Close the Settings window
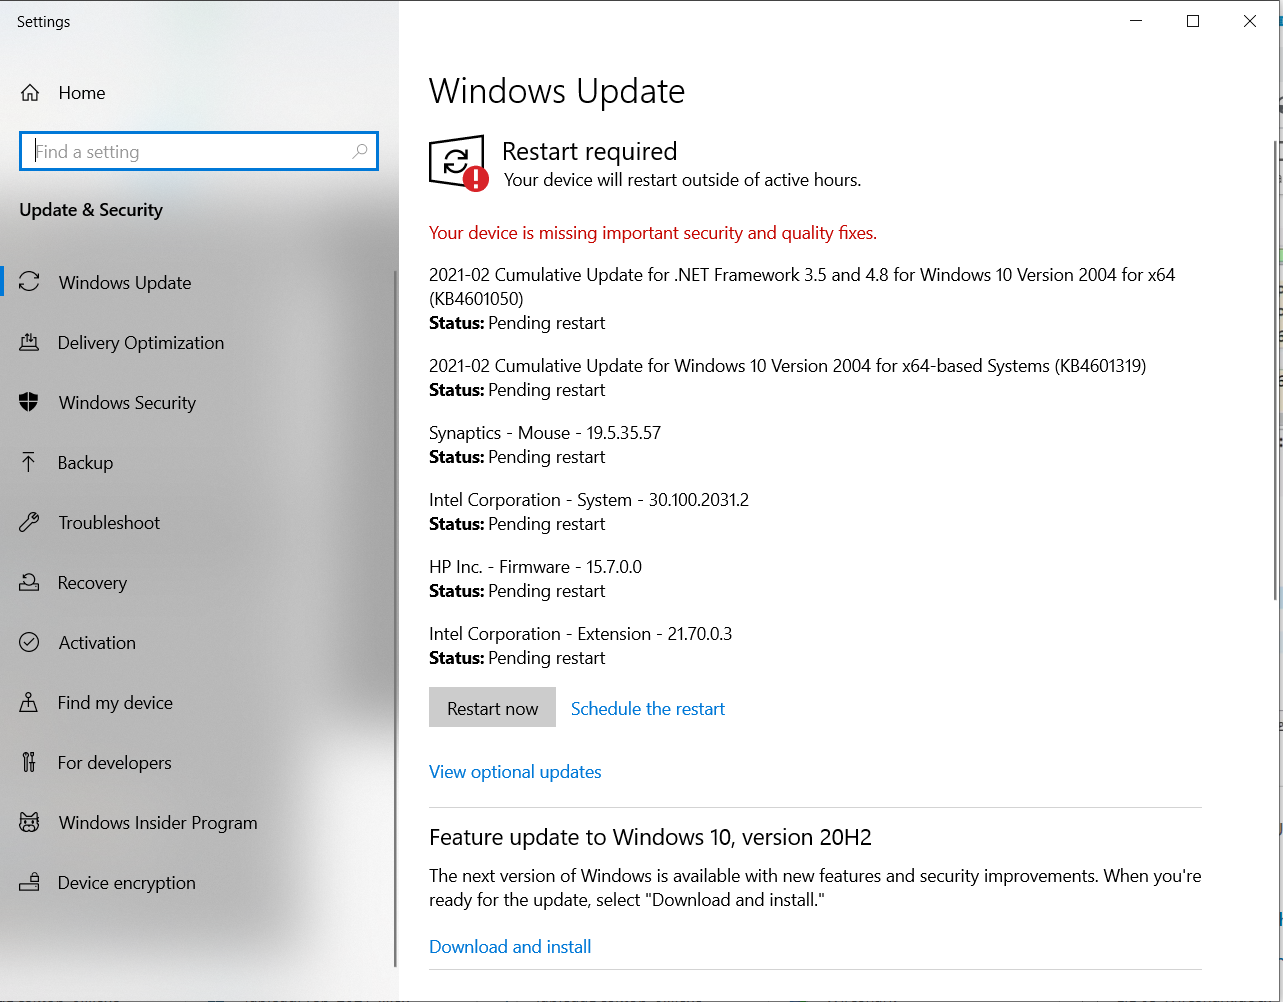This screenshot has width=1283, height=1002. pyautogui.click(x=1250, y=21)
